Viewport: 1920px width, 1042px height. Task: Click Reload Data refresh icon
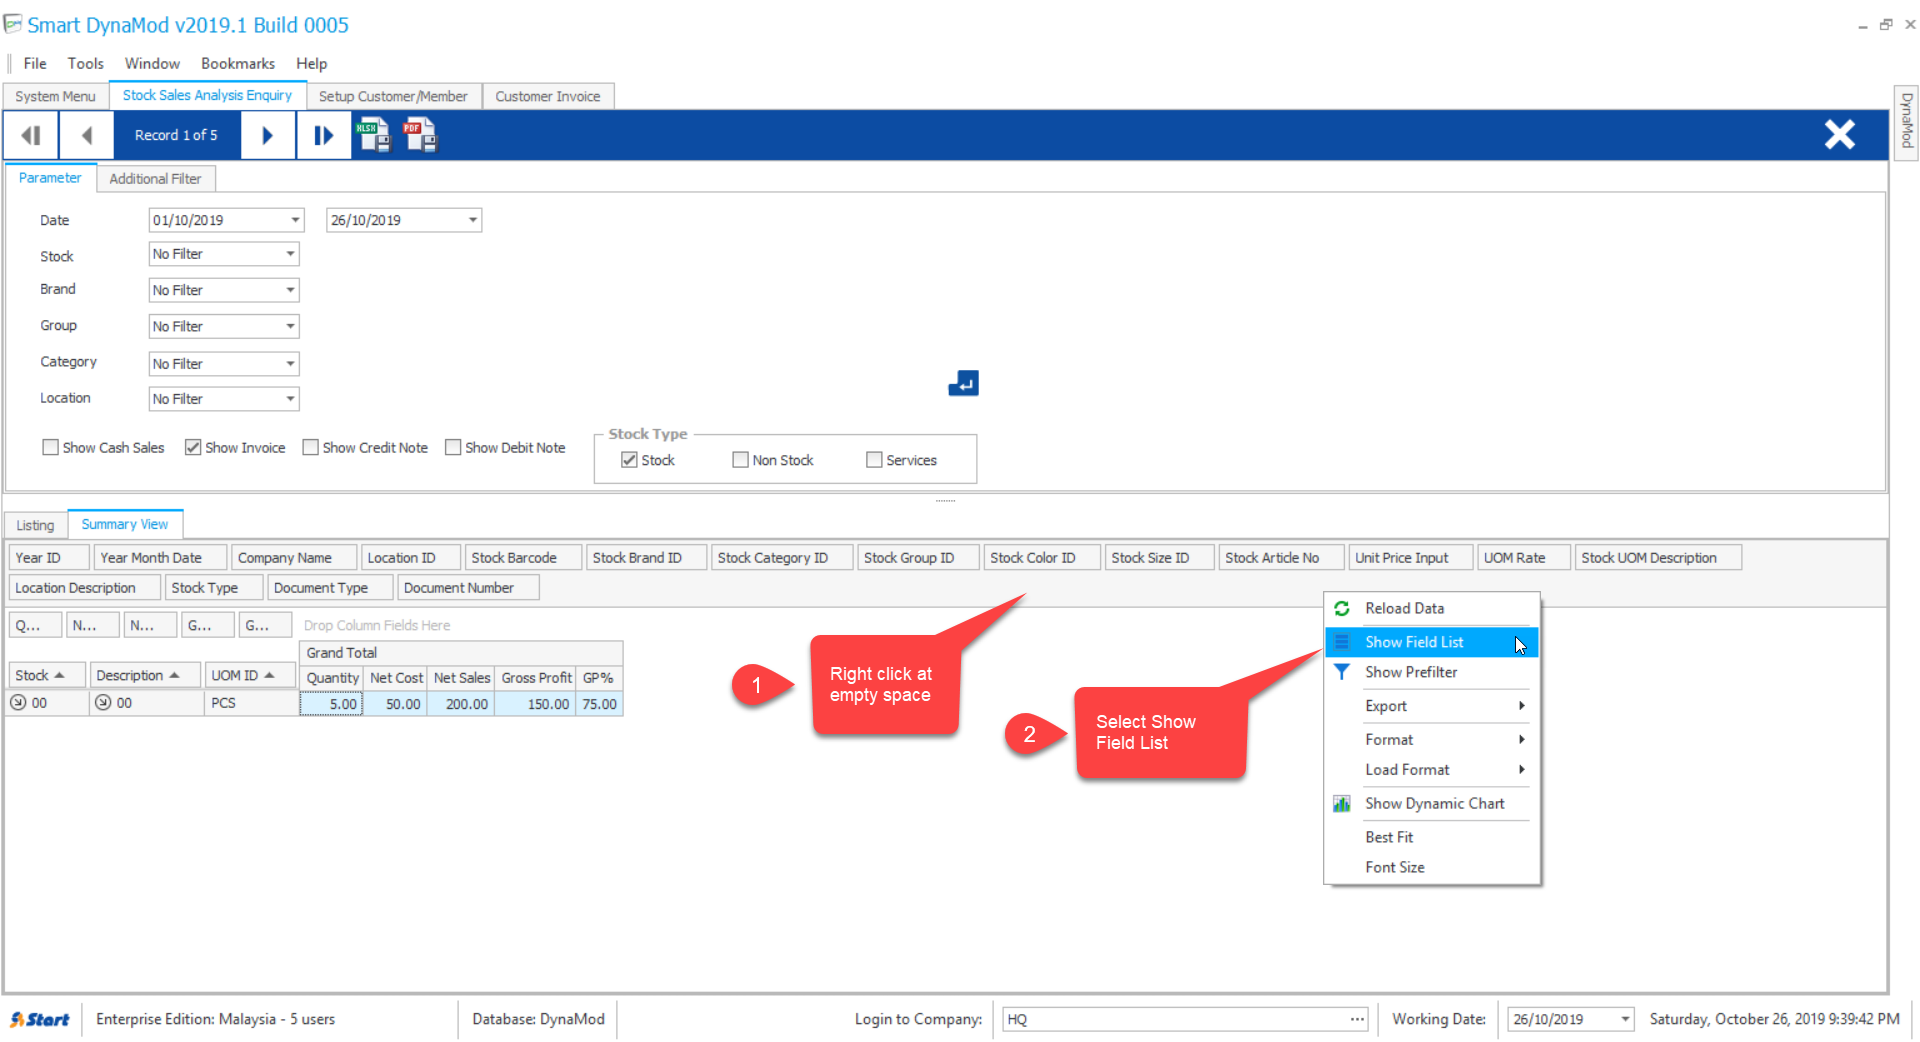pos(1342,608)
